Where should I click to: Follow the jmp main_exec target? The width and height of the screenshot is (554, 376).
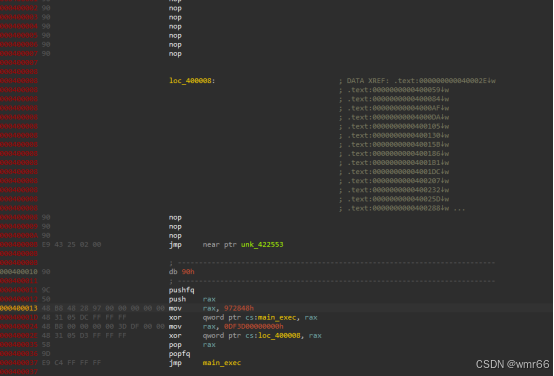pos(222,363)
